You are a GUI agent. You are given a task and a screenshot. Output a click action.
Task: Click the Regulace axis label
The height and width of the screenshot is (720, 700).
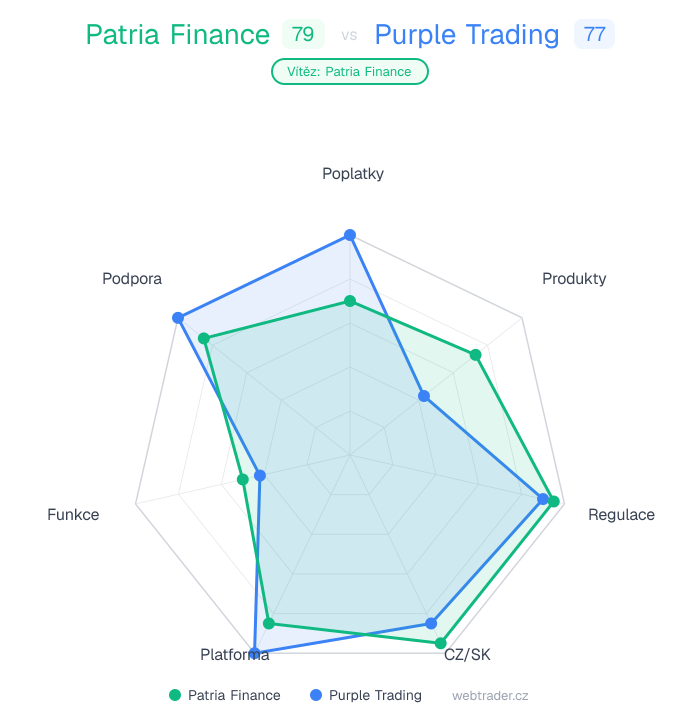[621, 515]
